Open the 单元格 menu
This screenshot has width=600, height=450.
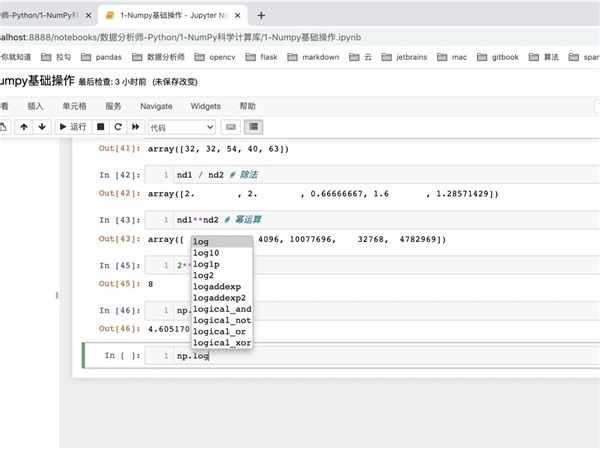[74, 106]
